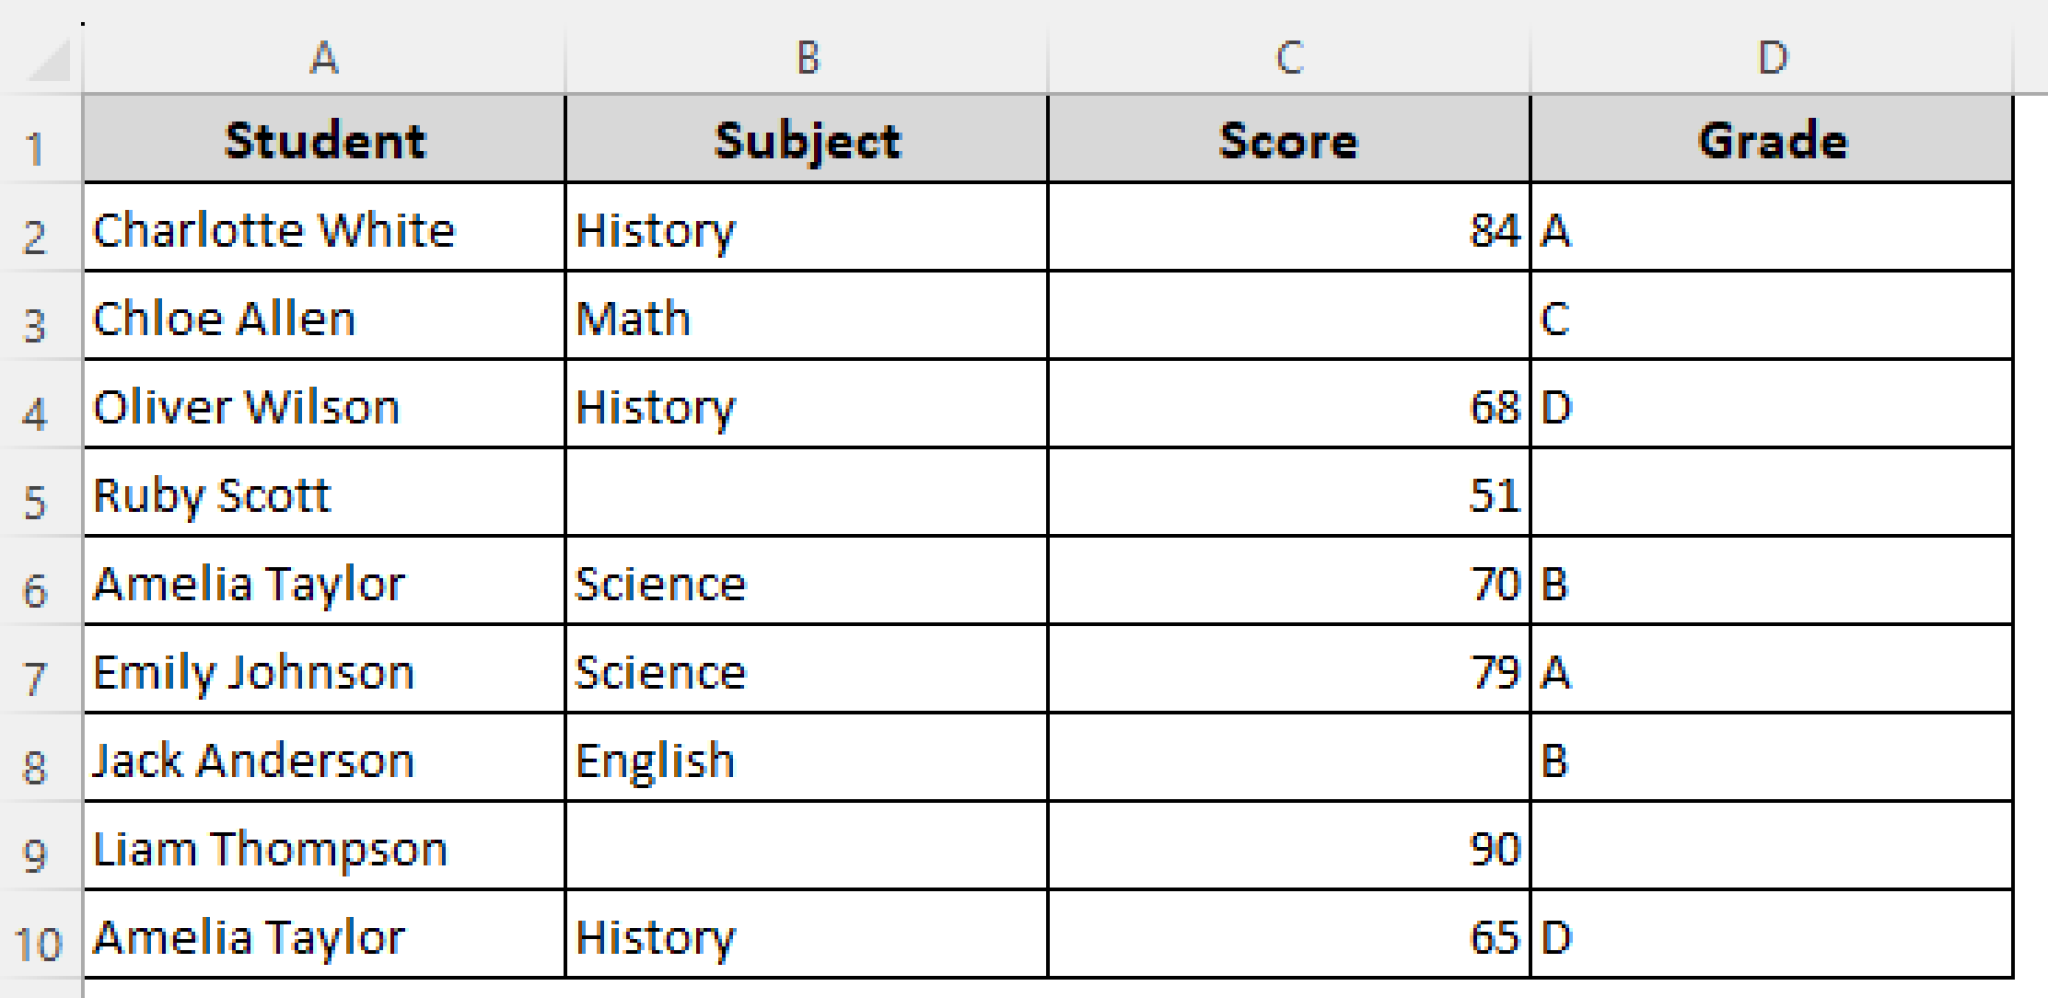
Task: Click the Score header cell
Action: (1289, 140)
